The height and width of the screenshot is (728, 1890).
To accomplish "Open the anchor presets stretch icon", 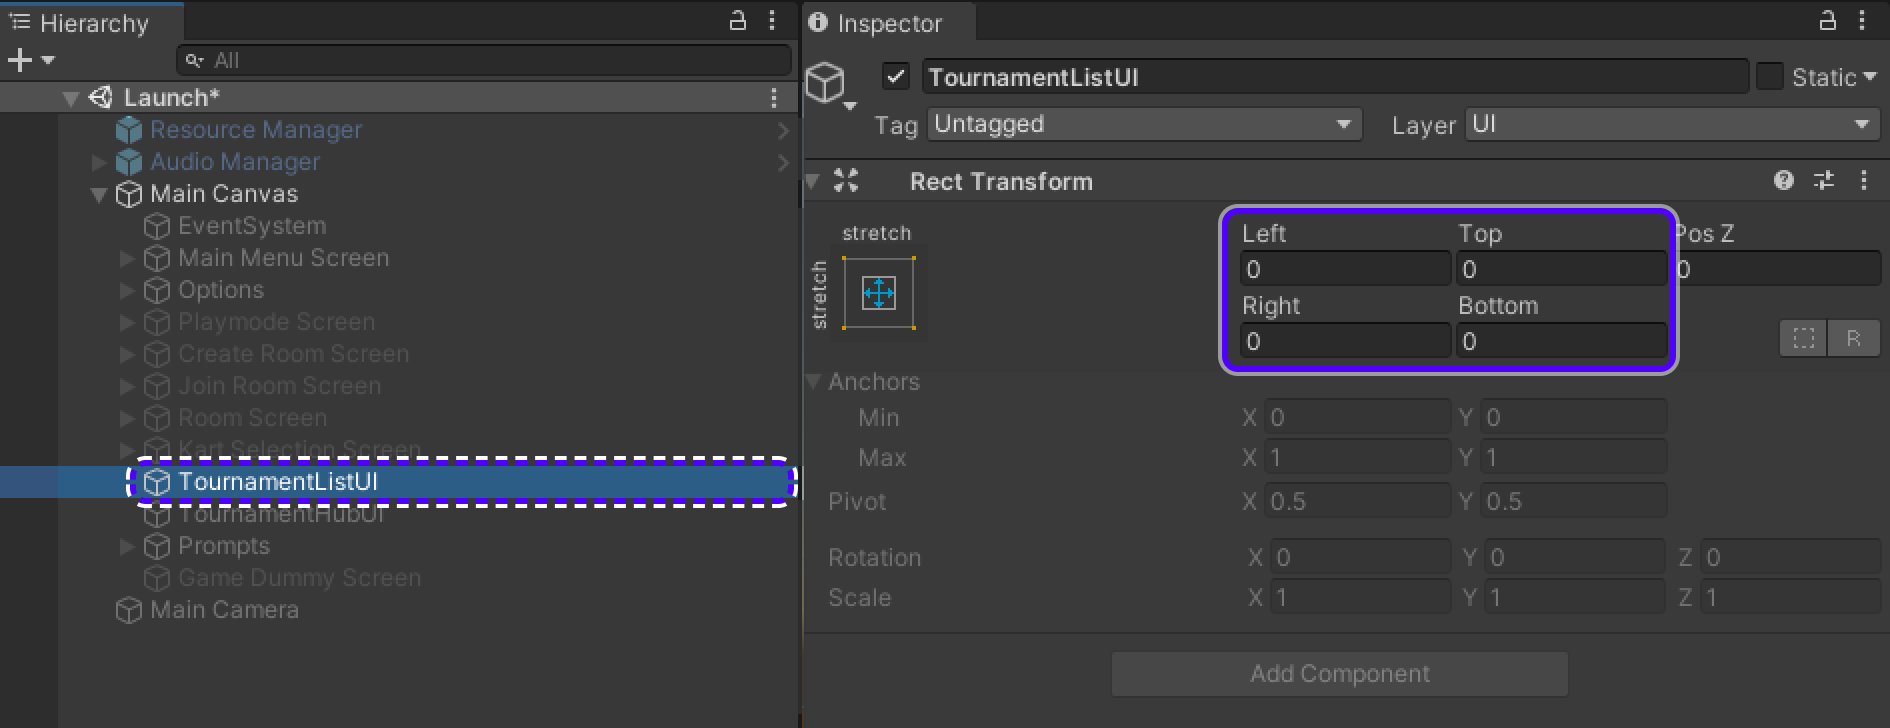I will (878, 294).
